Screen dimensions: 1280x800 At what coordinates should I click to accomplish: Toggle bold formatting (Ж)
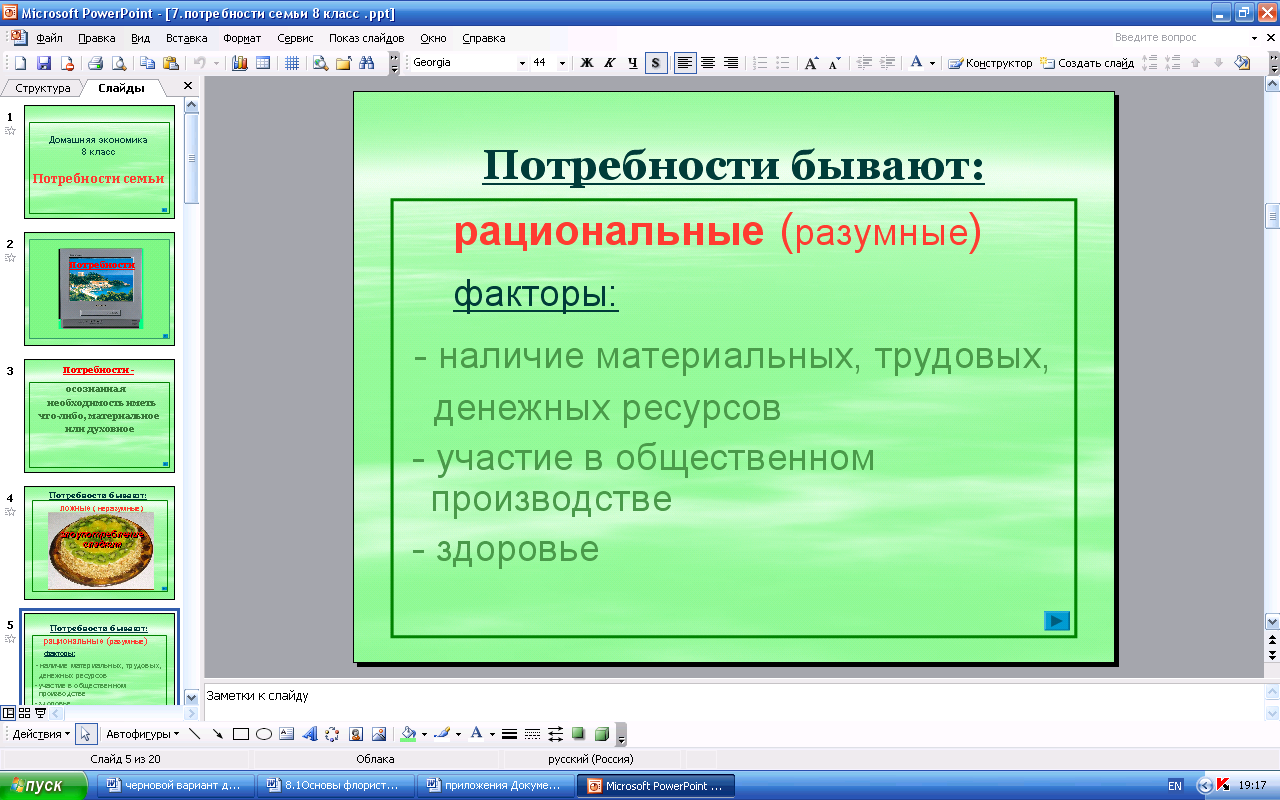tap(587, 63)
